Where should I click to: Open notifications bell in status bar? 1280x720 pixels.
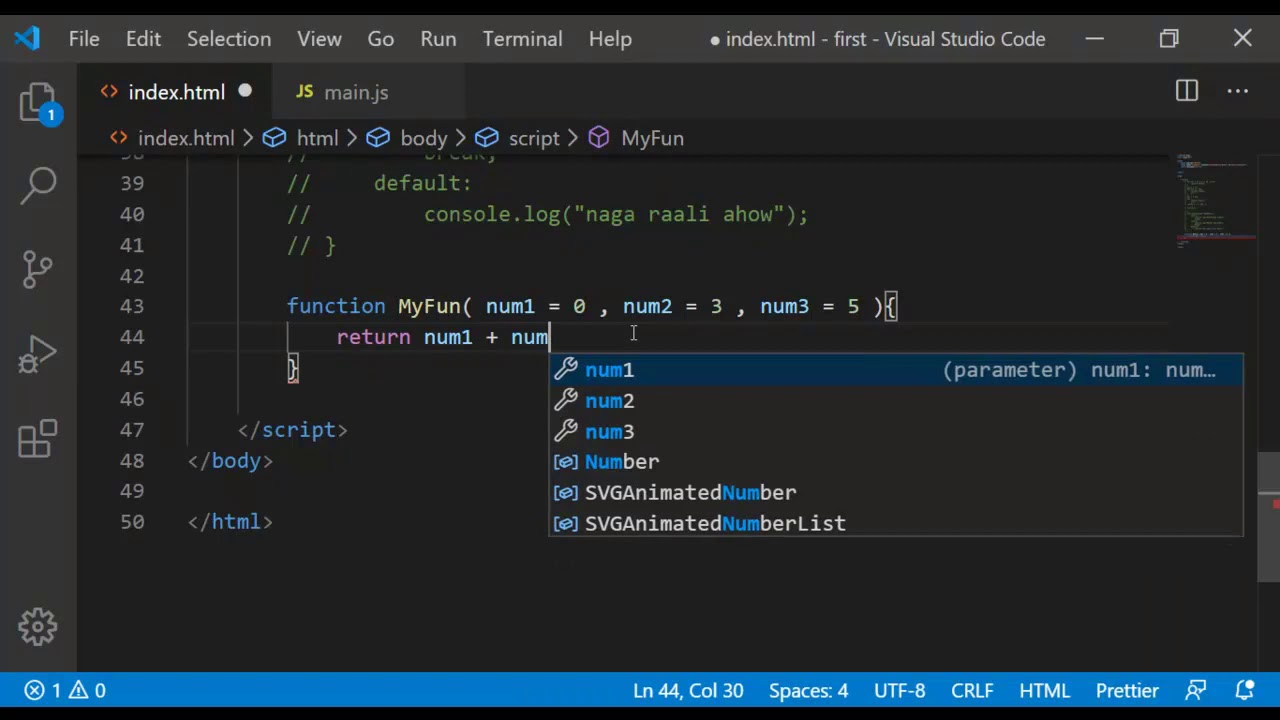point(1245,691)
